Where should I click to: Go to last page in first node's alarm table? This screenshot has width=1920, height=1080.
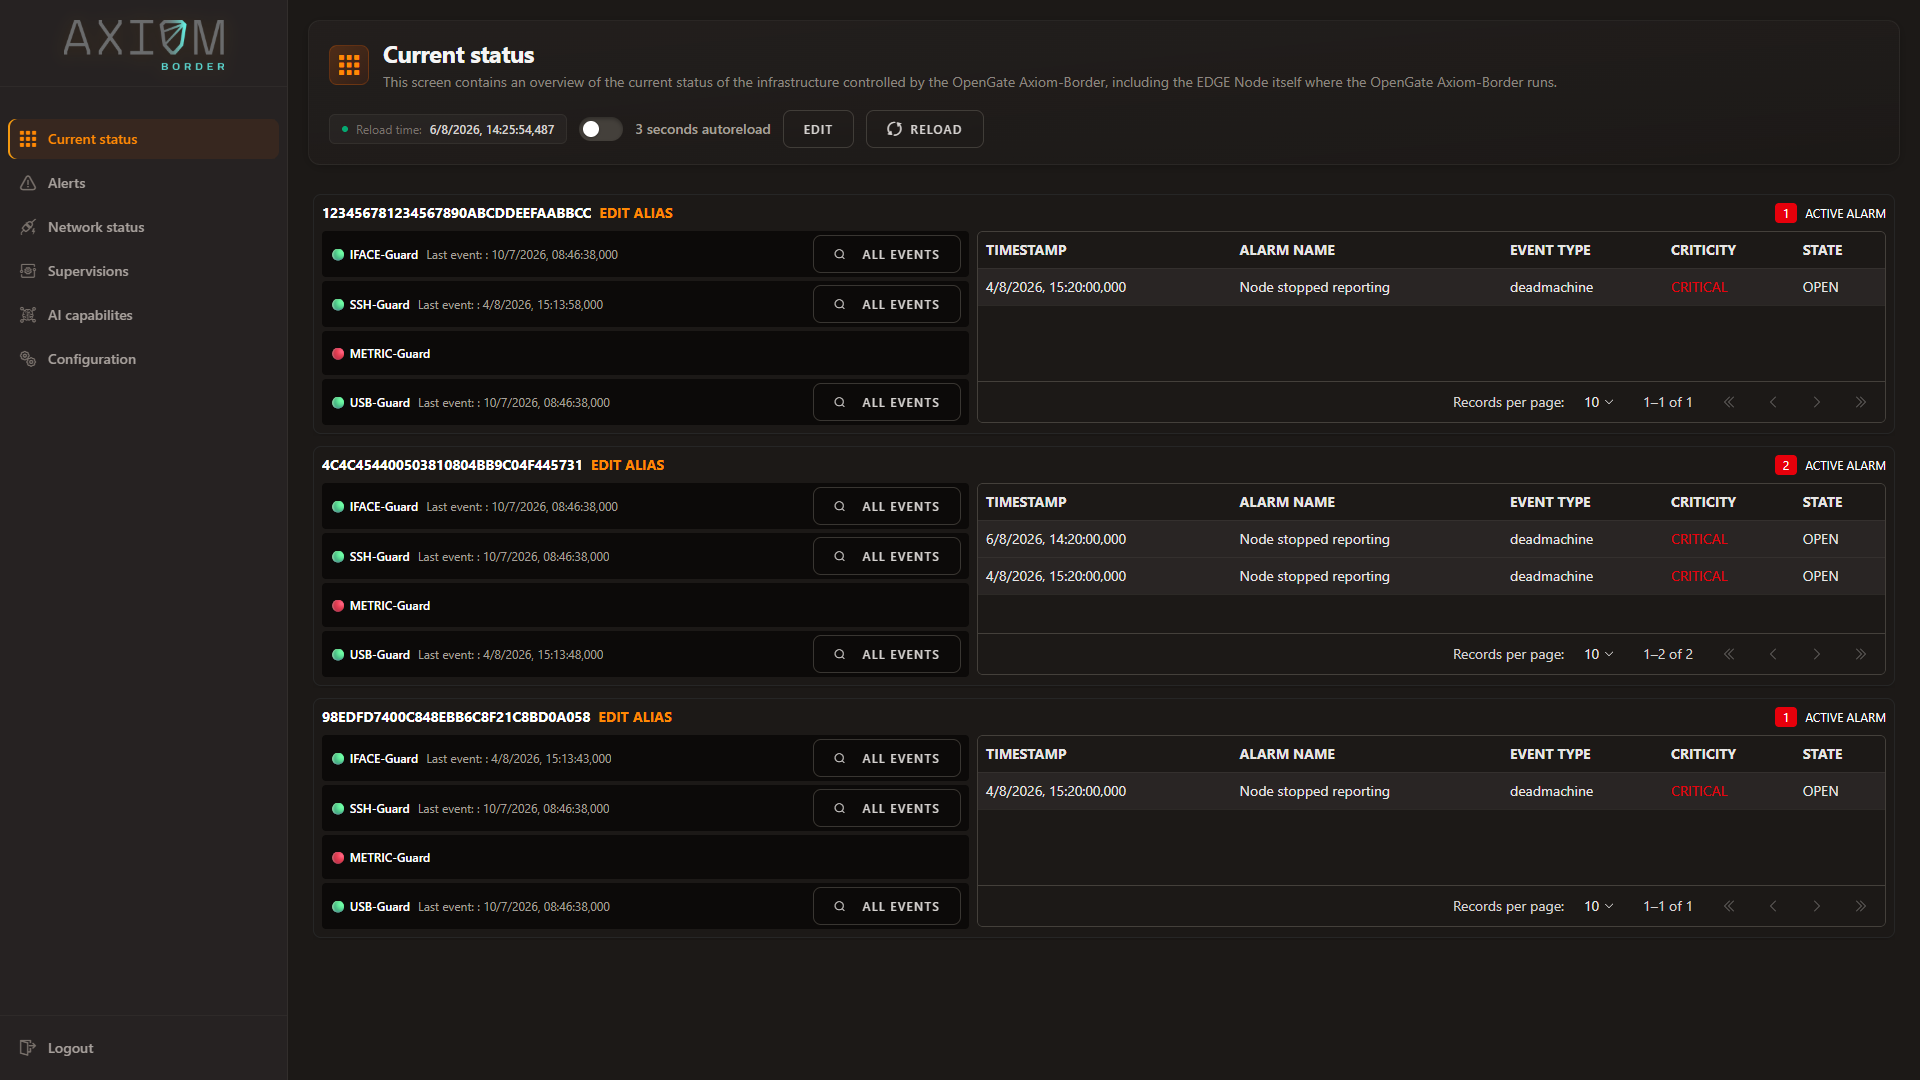point(1861,402)
